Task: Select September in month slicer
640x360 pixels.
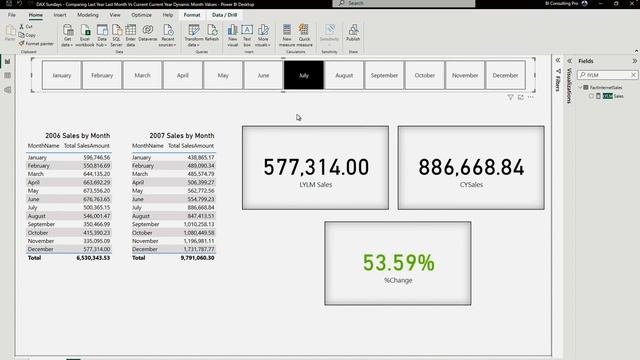Action: pos(384,75)
